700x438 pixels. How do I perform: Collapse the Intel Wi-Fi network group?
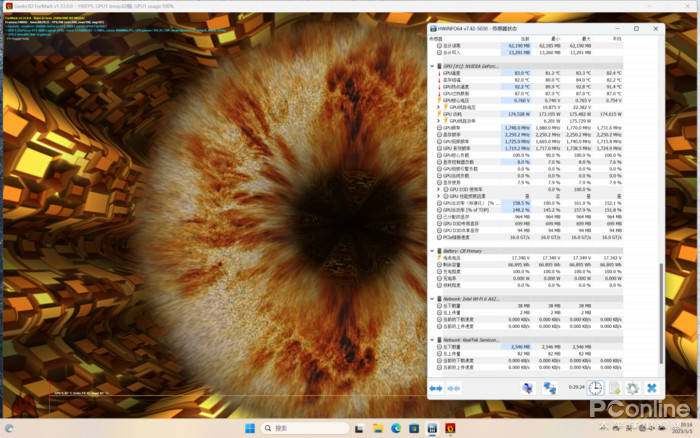(x=433, y=297)
